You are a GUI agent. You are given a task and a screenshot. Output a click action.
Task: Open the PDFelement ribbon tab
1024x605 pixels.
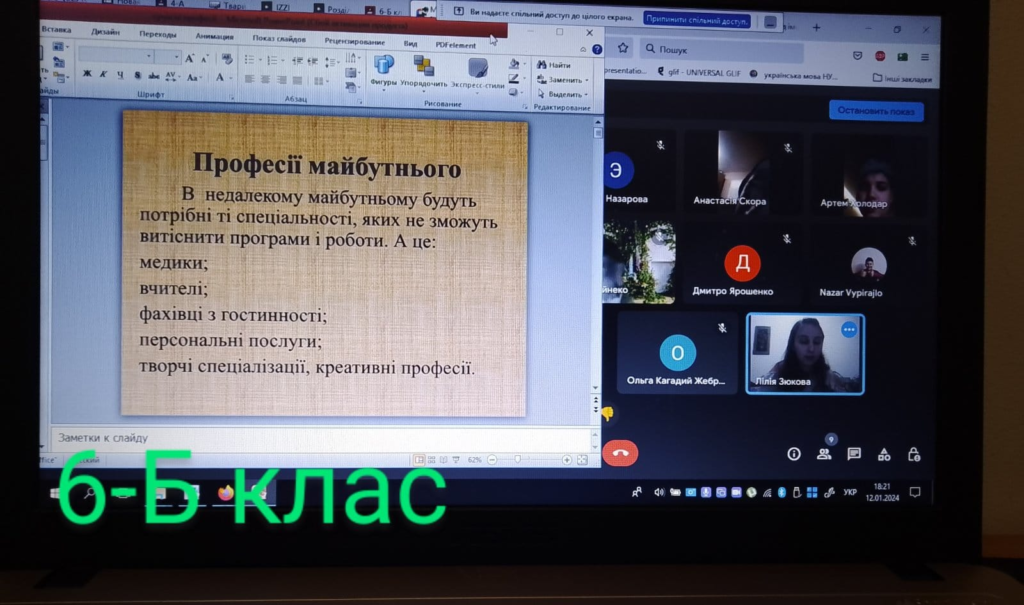455,45
